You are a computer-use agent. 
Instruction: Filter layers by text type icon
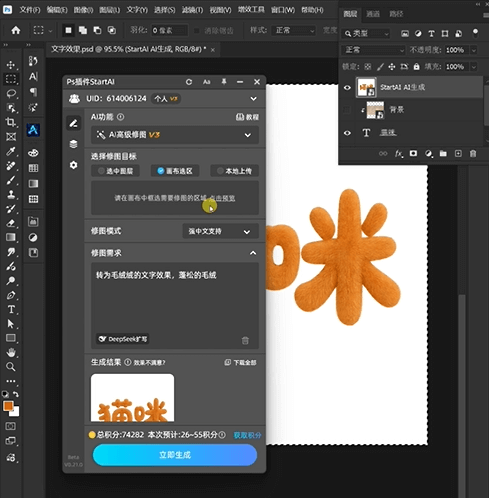tap(431, 34)
